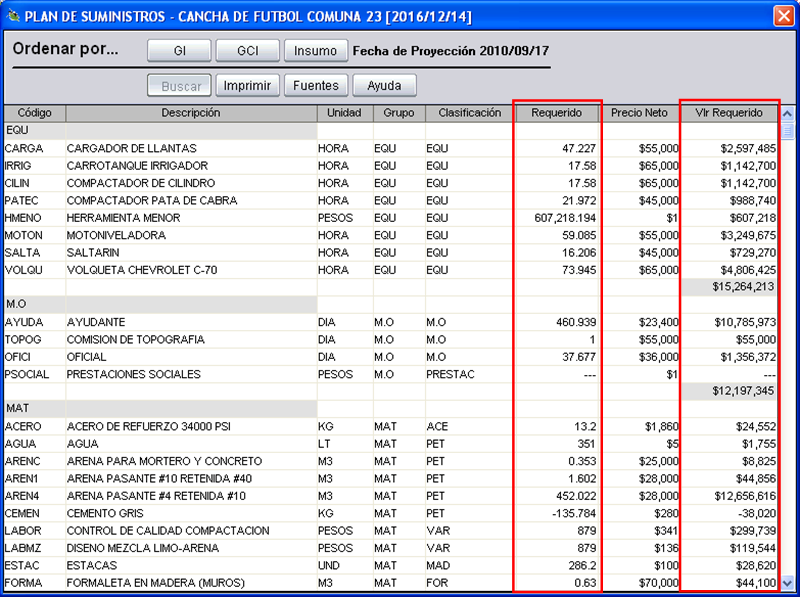Click the $10,785,973 vlr requerido value
The height and width of the screenshot is (597, 800).
click(745, 322)
